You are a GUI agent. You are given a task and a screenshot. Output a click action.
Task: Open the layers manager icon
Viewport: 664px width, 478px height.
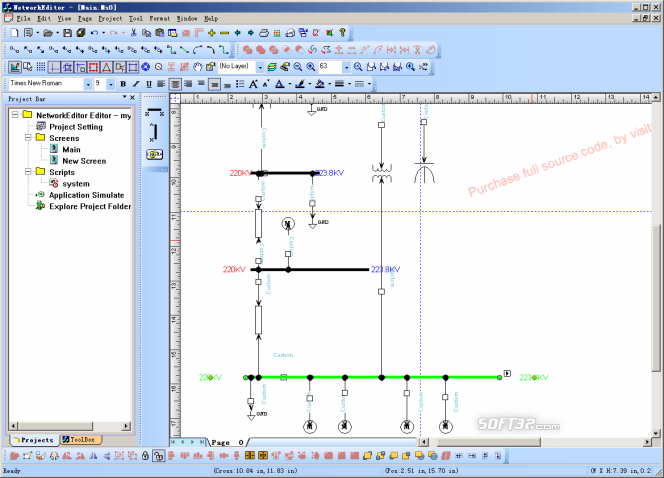[272, 67]
